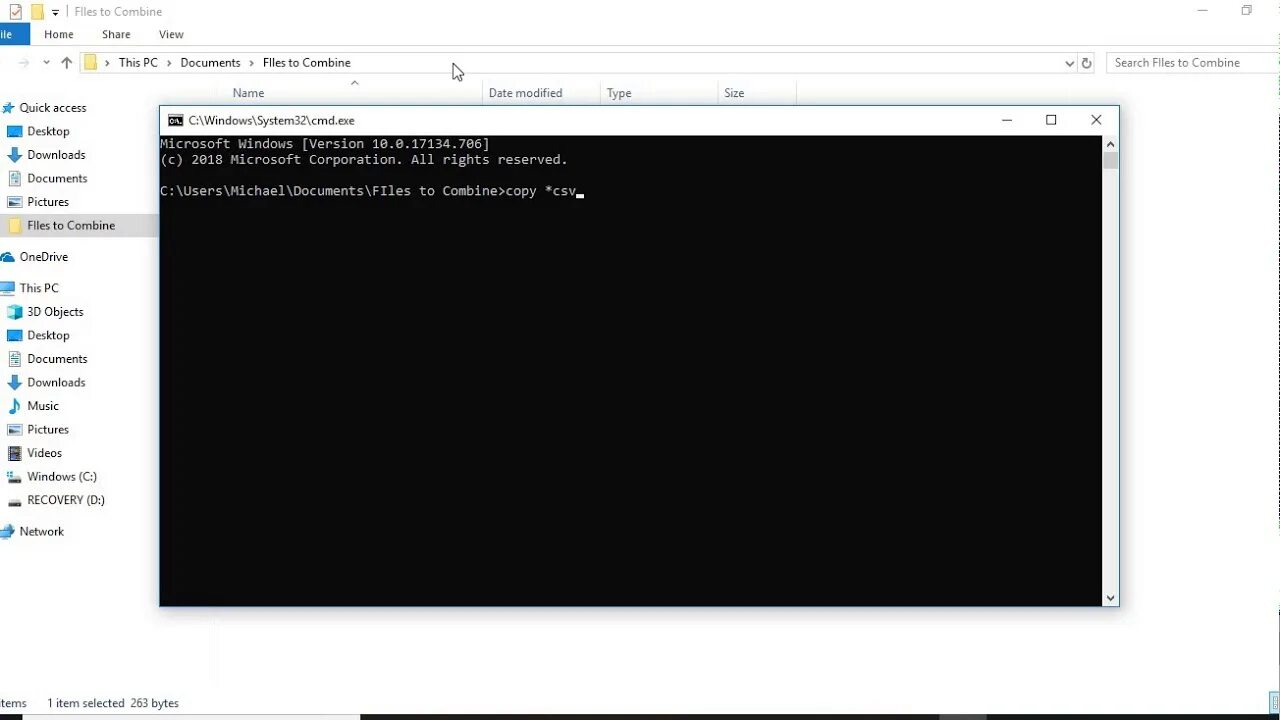Viewport: 1280px width, 720px height.
Task: Open OneDrive in the navigation pane
Action: point(44,257)
